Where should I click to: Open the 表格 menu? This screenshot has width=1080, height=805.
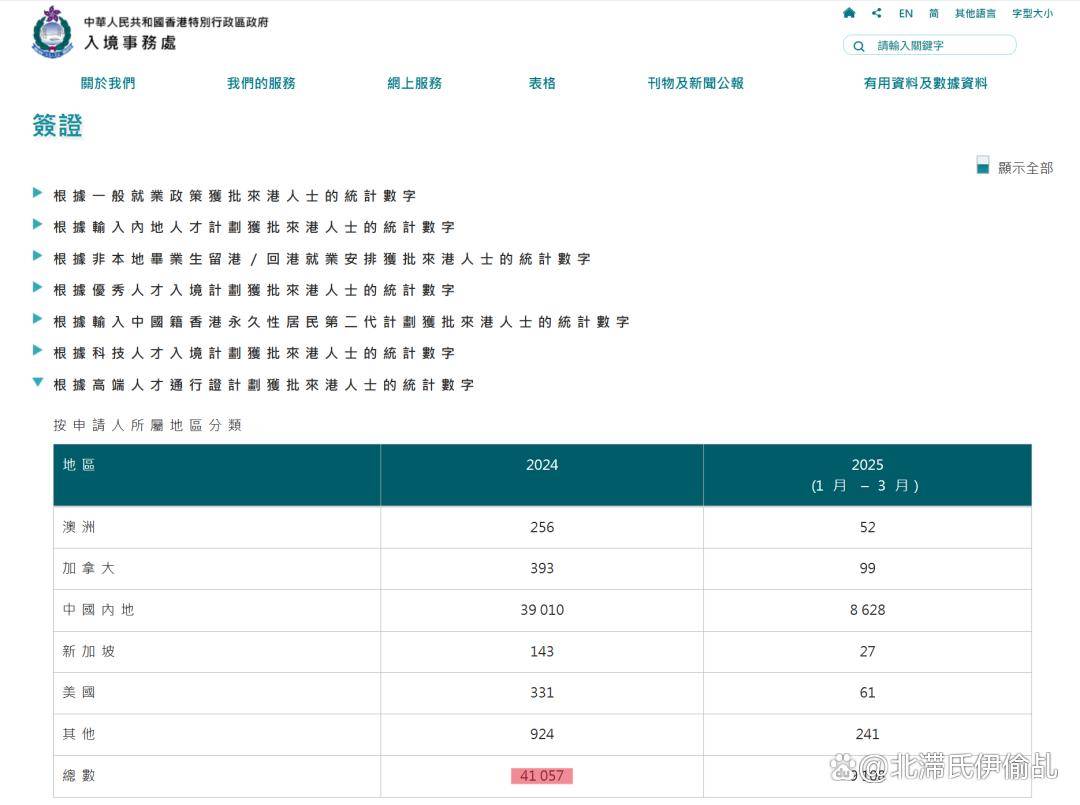[x=542, y=84]
